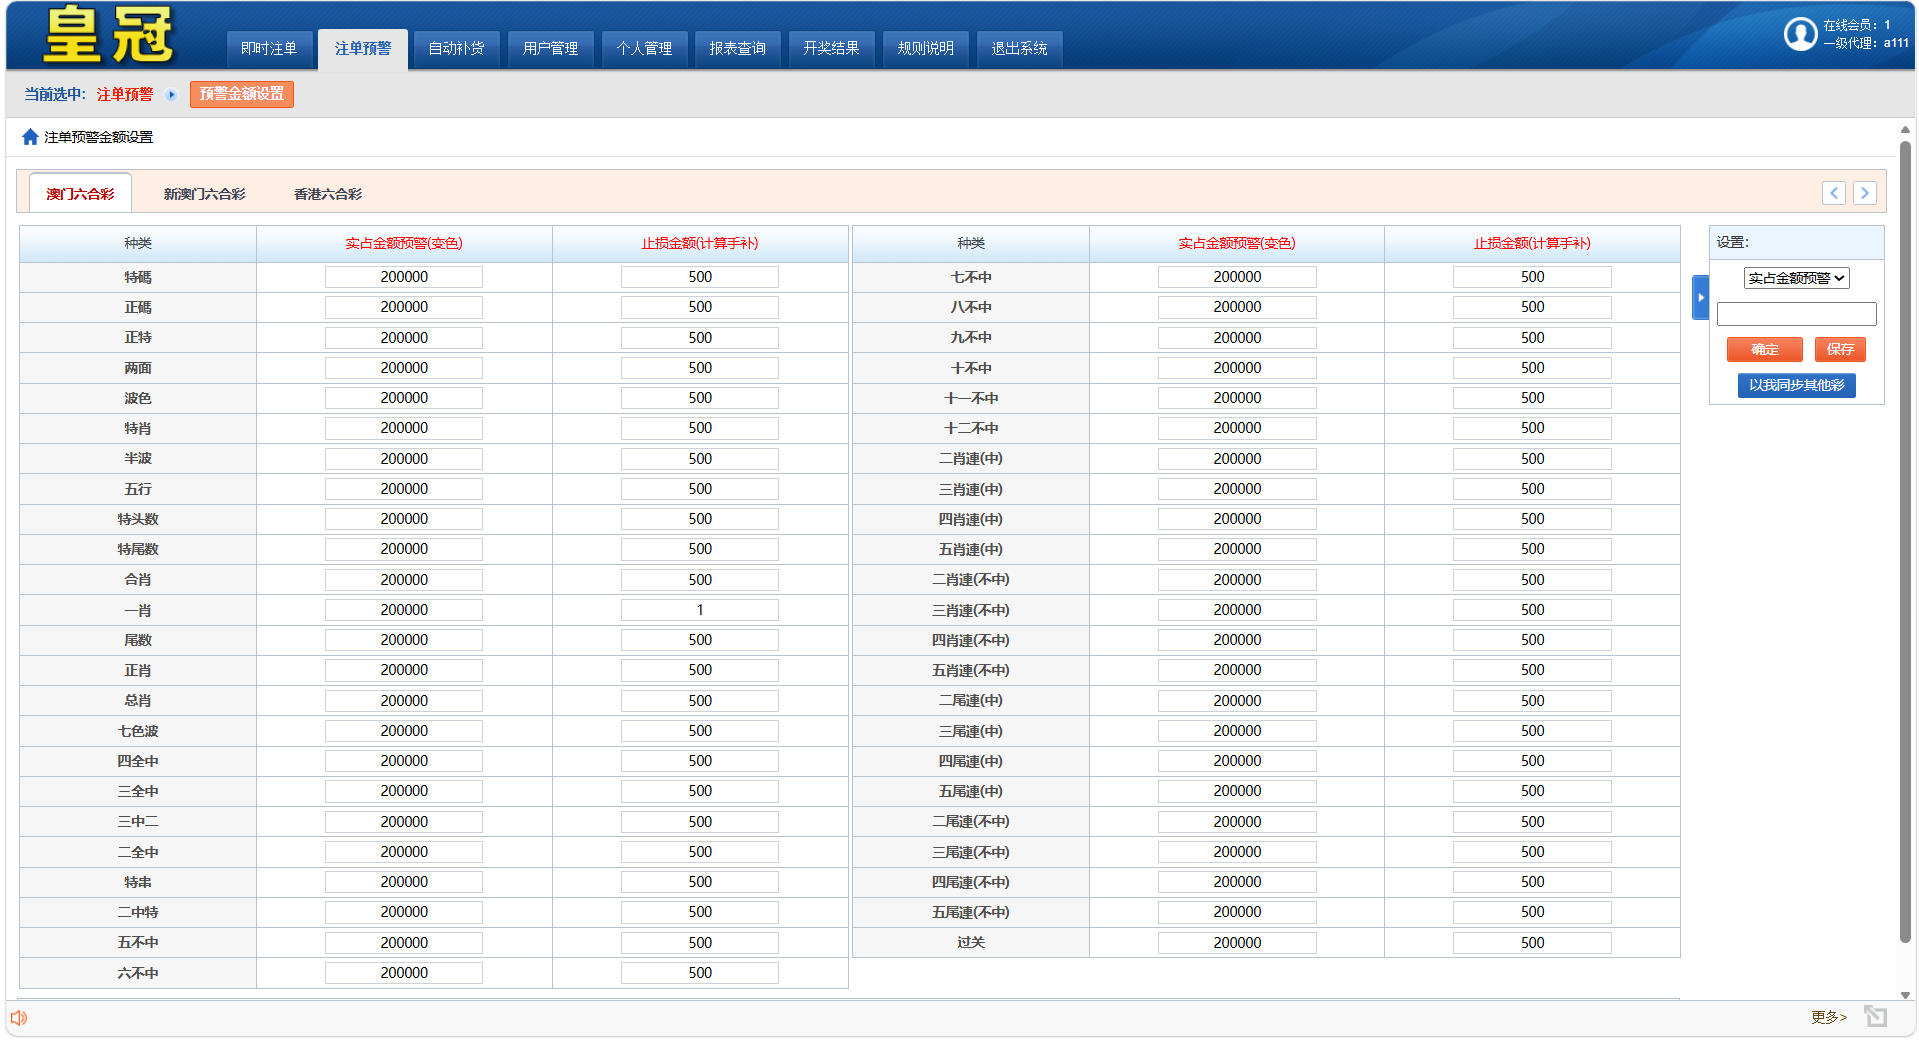Click the 以我同步其他彩 button

coord(1796,385)
